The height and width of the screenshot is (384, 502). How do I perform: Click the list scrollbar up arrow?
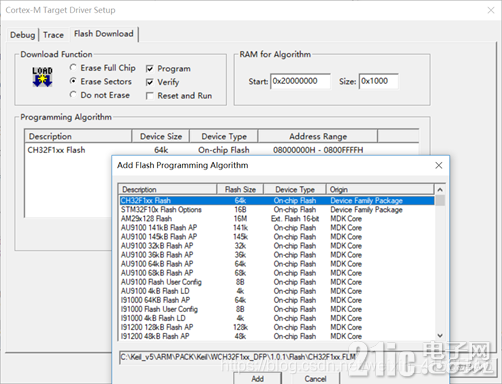tap(440, 190)
